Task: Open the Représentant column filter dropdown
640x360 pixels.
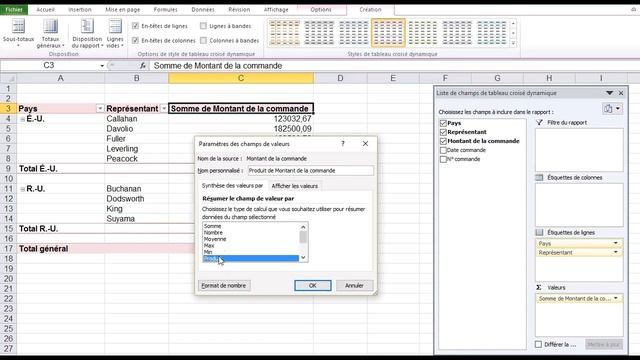Action: tap(164, 109)
